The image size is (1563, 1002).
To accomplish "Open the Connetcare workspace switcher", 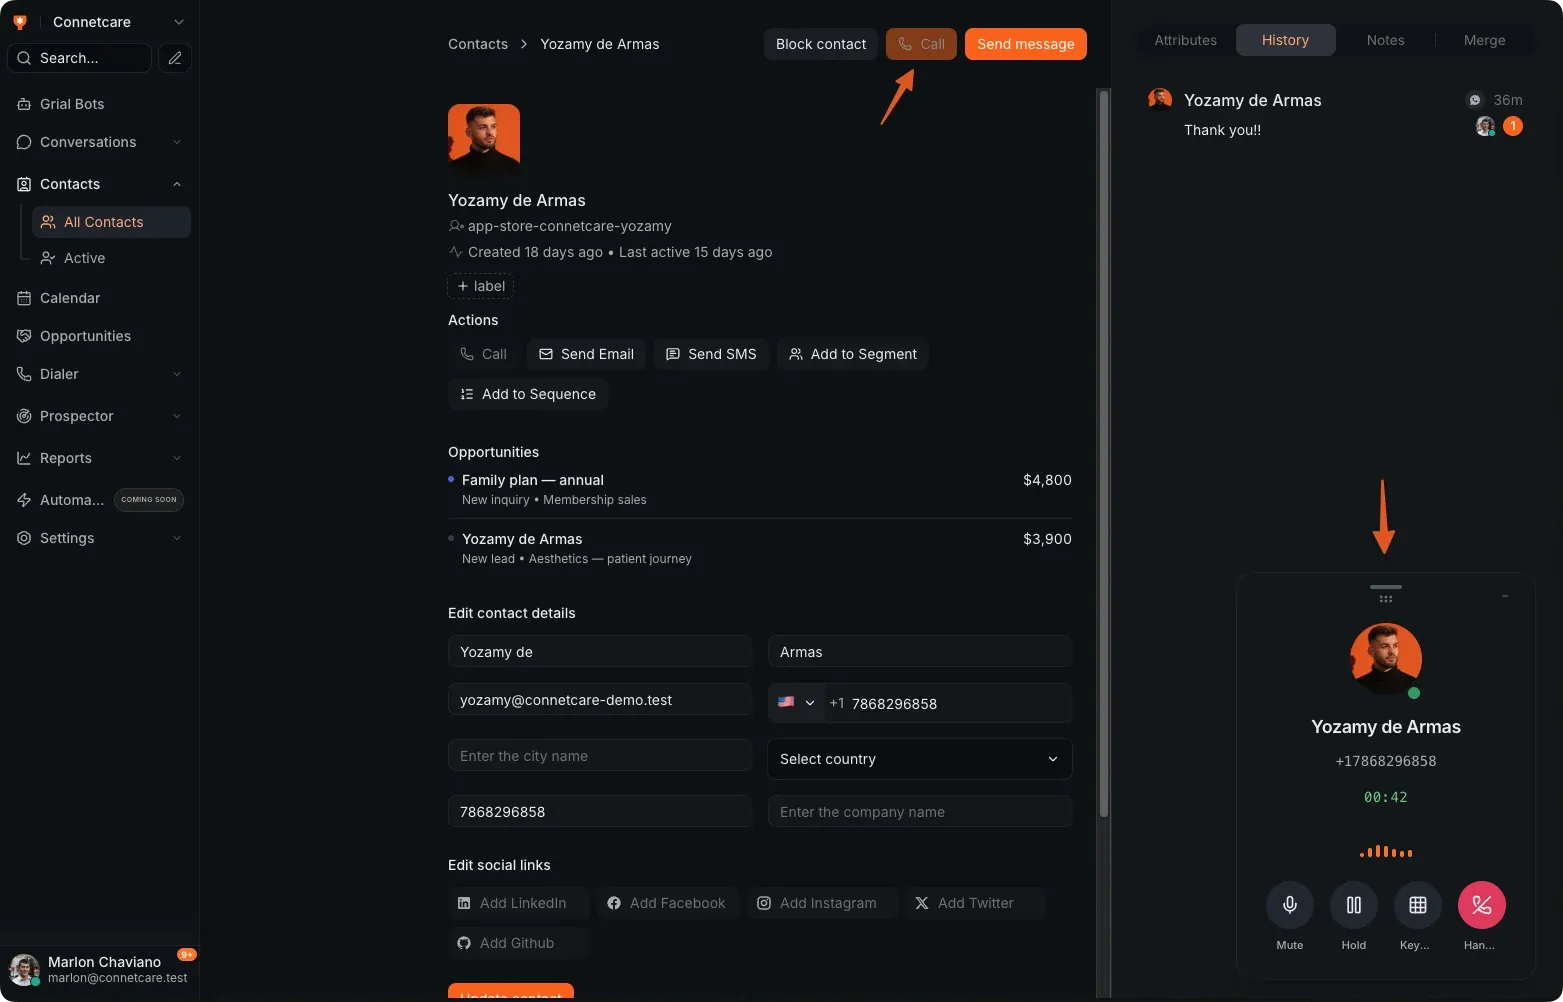I will click(99, 22).
